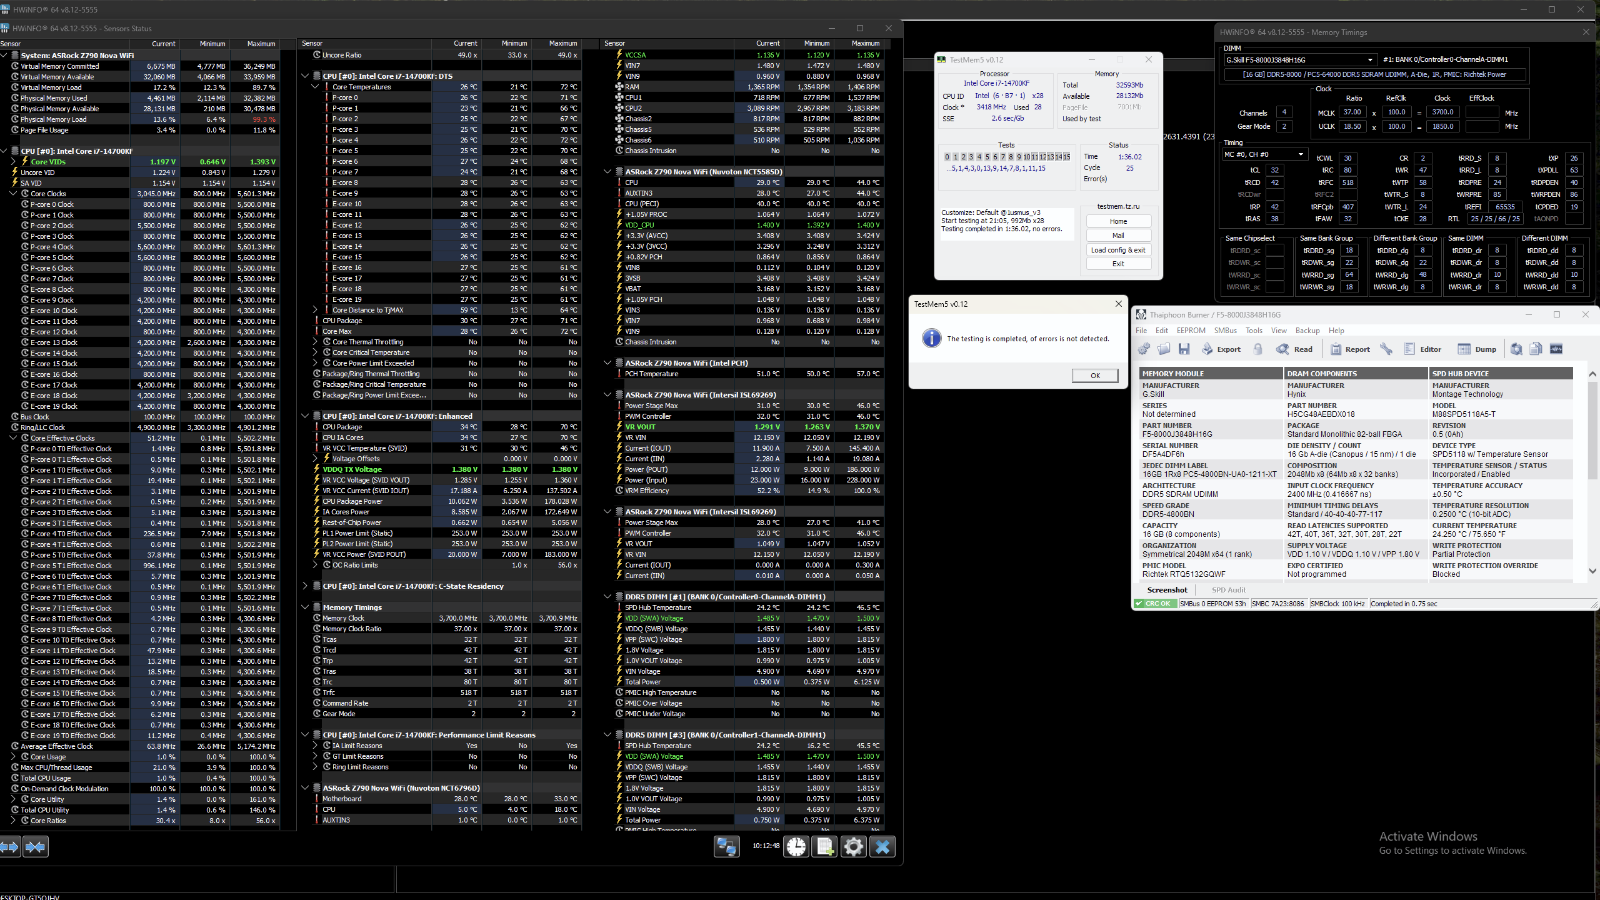The image size is (1600, 900).
Task: Click lightning icon beside VR VOUT row
Action: (x=619, y=426)
